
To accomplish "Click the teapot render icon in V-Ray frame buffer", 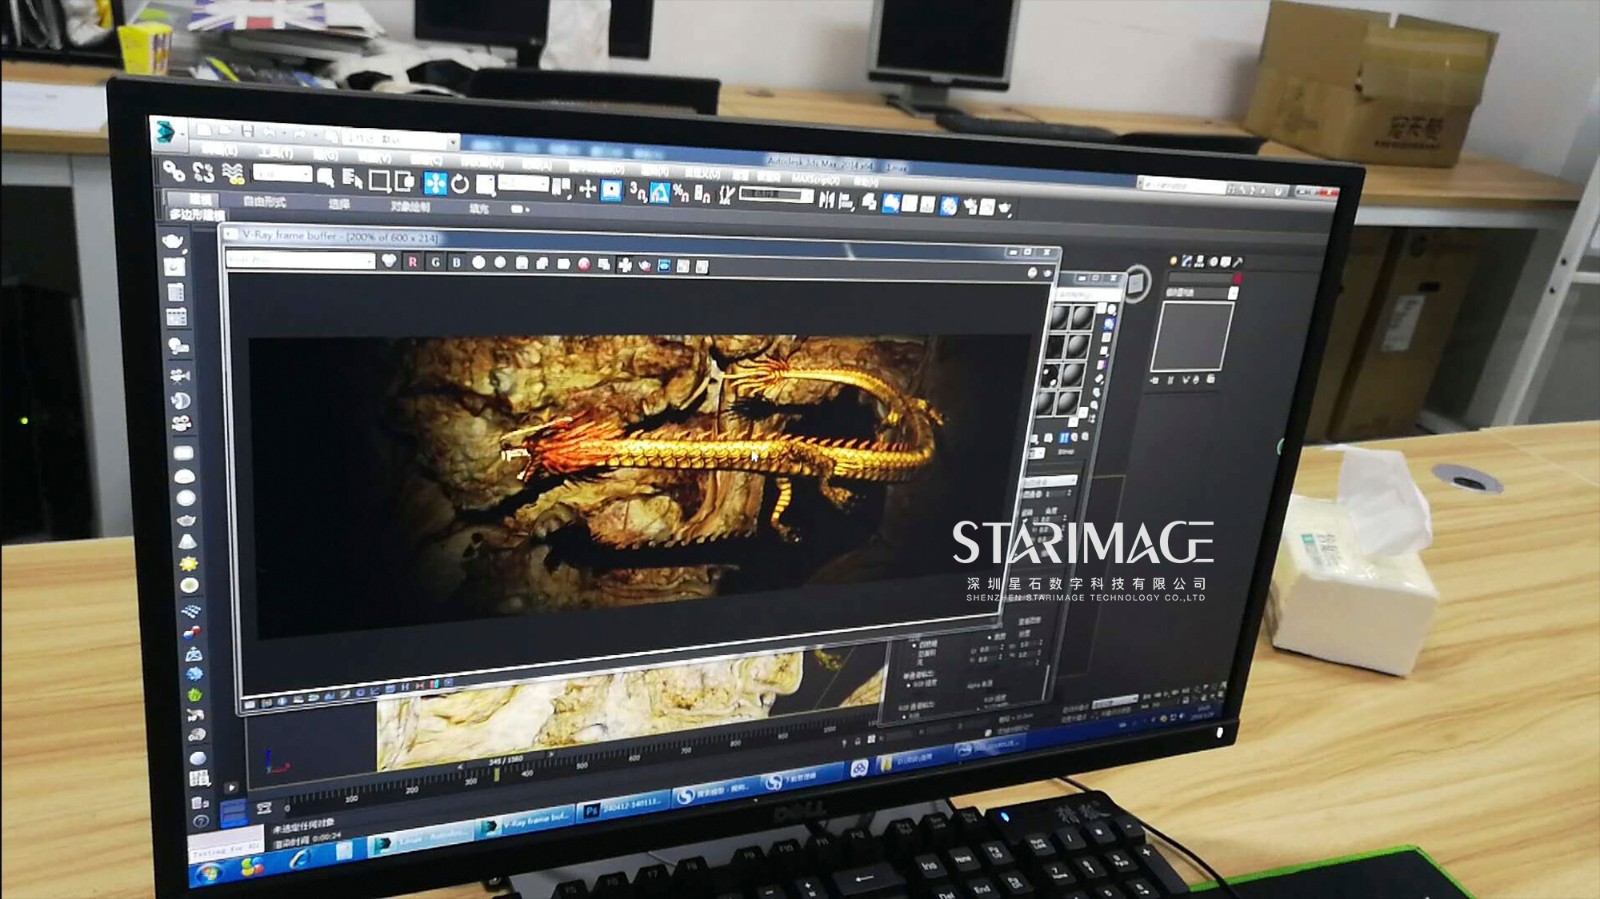I will coord(645,265).
